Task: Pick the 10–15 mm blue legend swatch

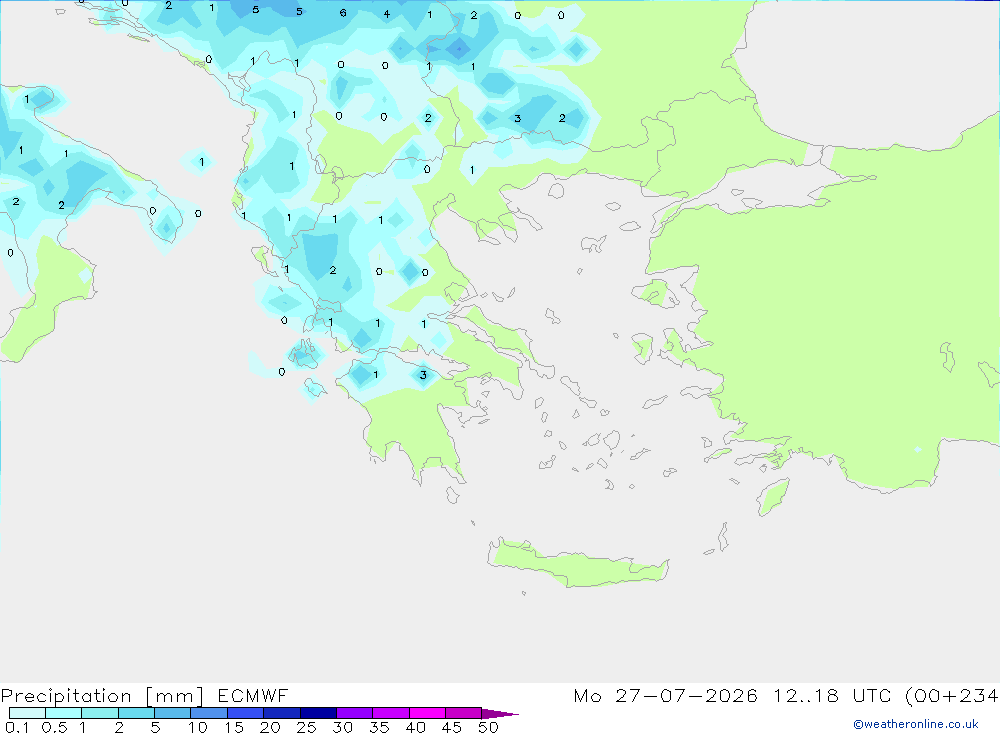Action: 209,713
